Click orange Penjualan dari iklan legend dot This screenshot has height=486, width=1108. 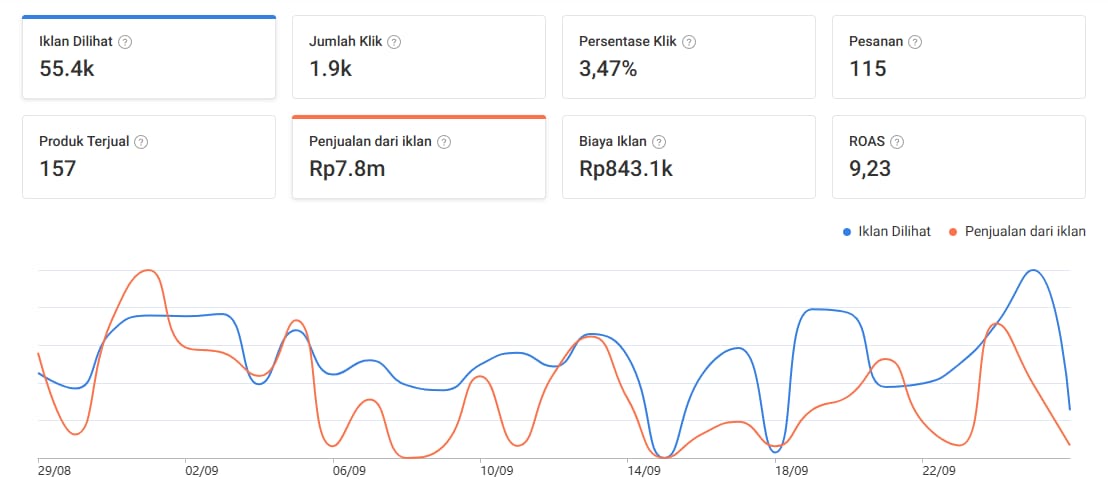pyautogui.click(x=954, y=232)
